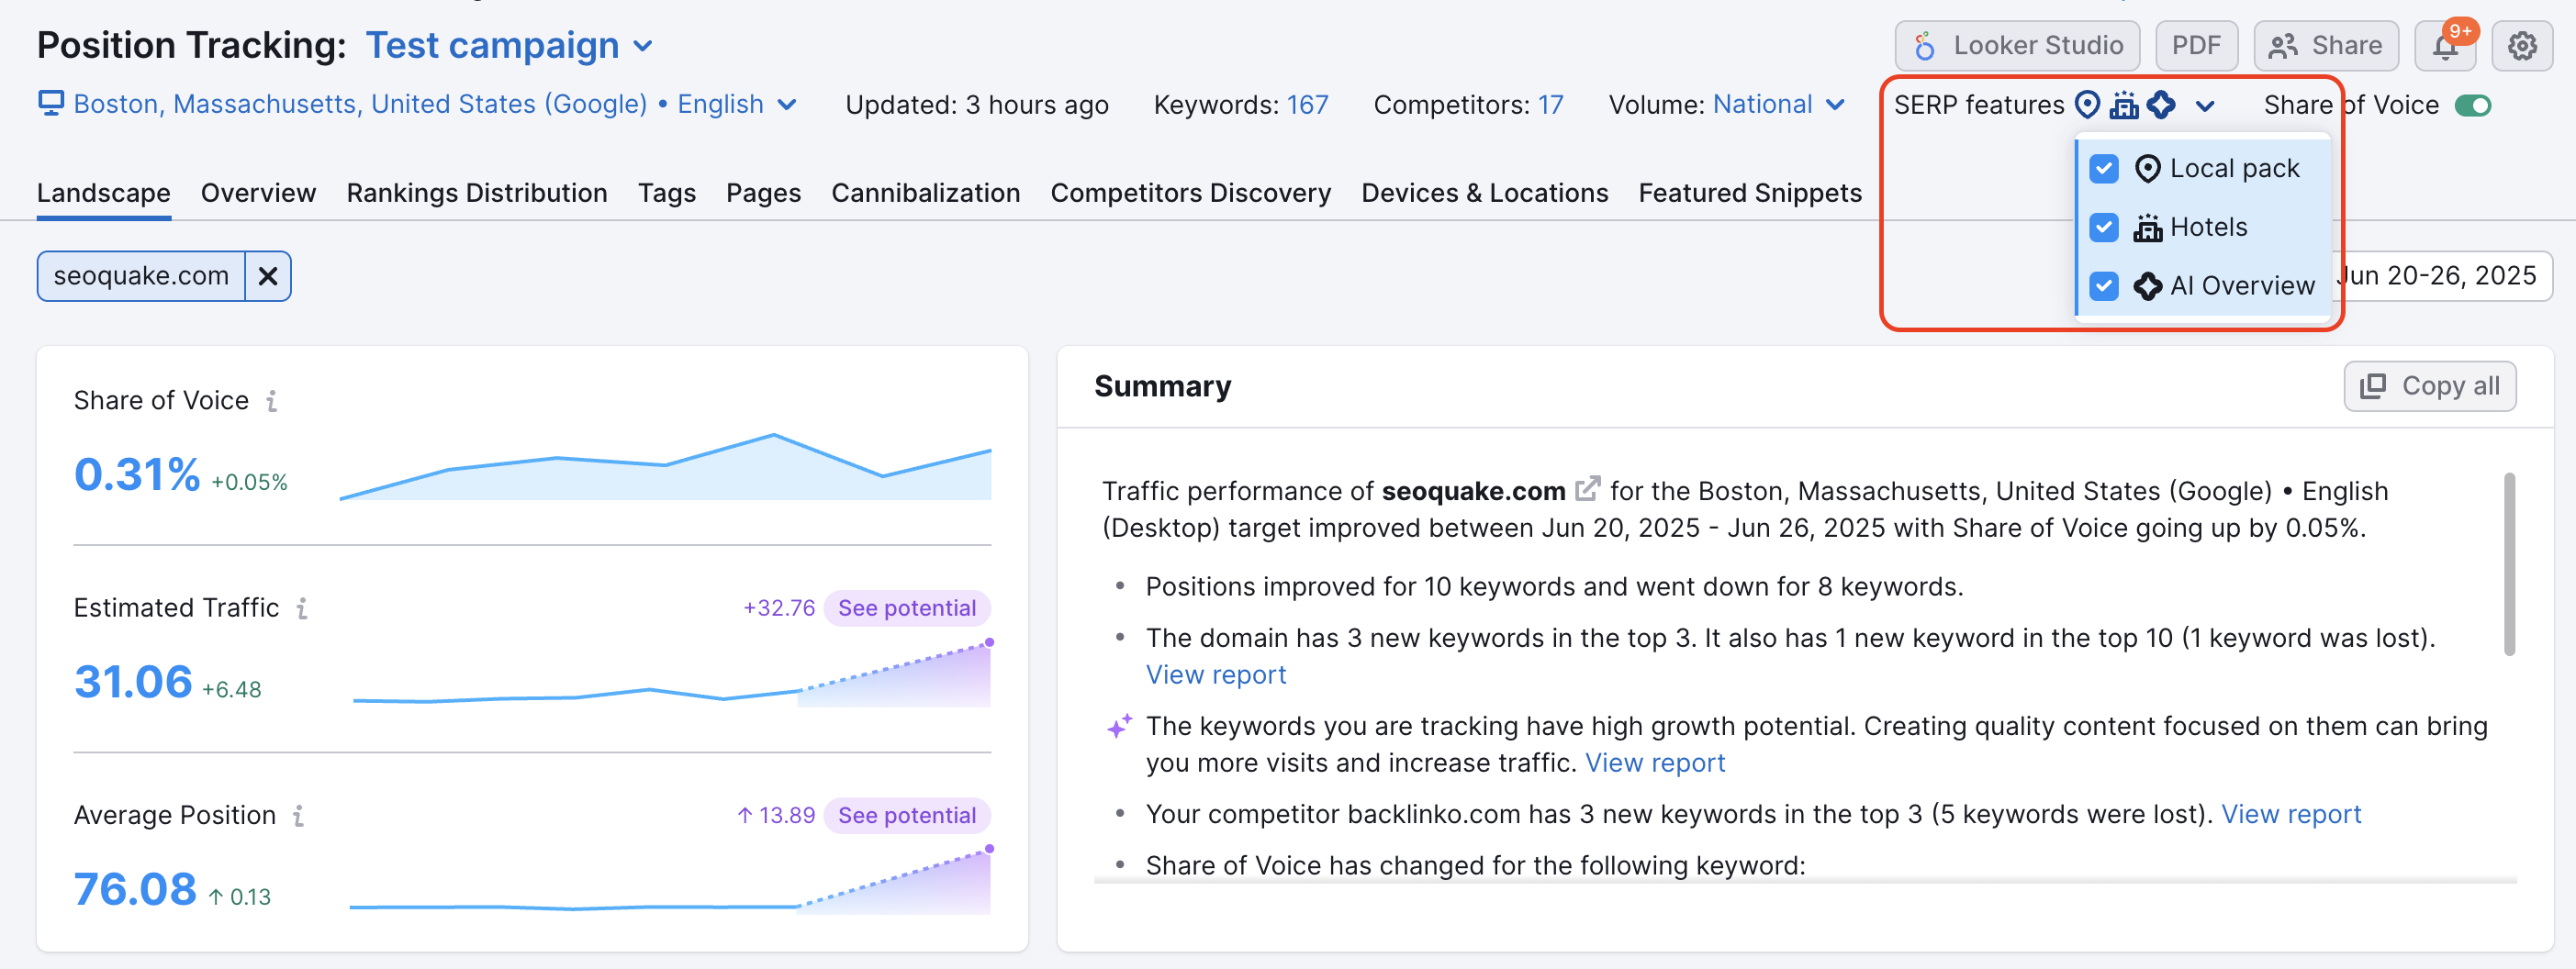
Task: Click Estimated Traffic info icon
Action: (301, 608)
